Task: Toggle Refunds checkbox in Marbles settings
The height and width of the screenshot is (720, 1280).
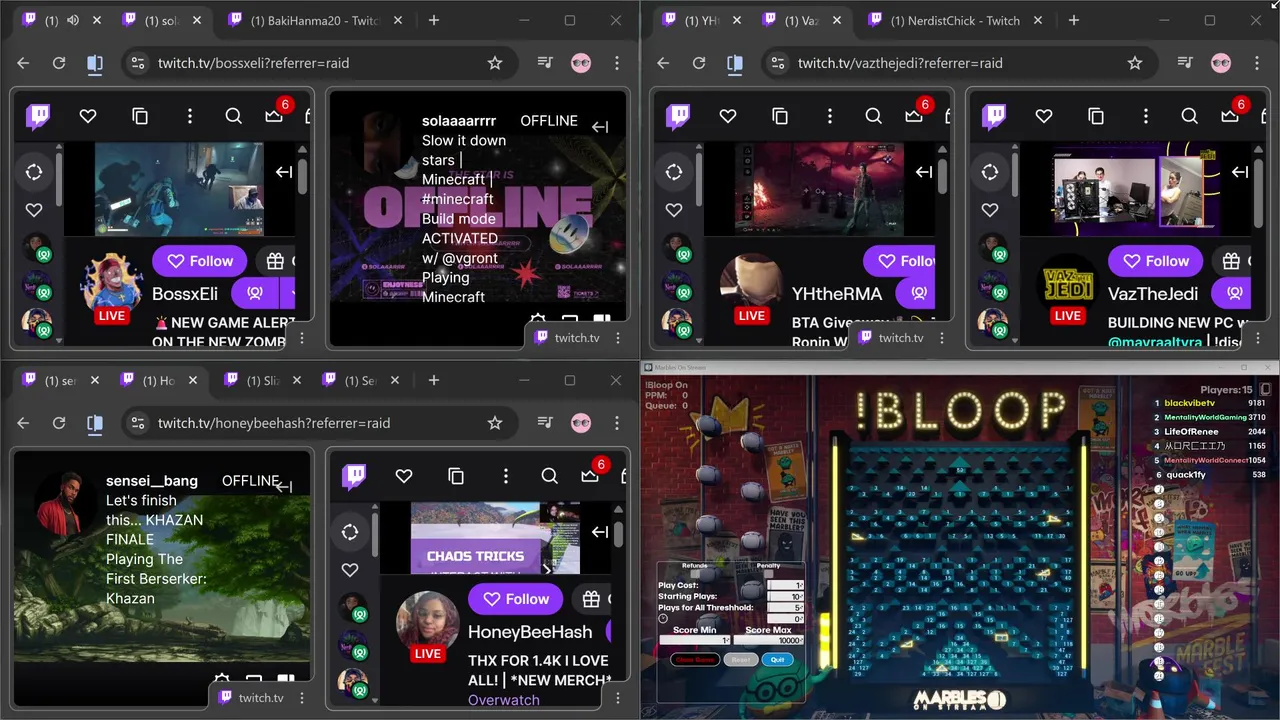Action: [x=696, y=574]
